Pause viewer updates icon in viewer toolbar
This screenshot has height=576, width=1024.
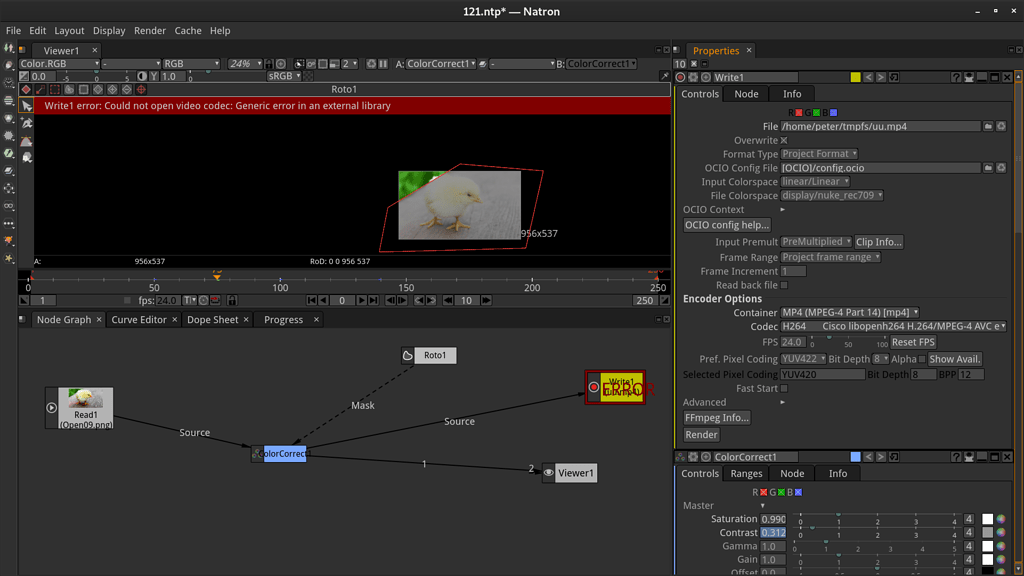[x=383, y=64]
